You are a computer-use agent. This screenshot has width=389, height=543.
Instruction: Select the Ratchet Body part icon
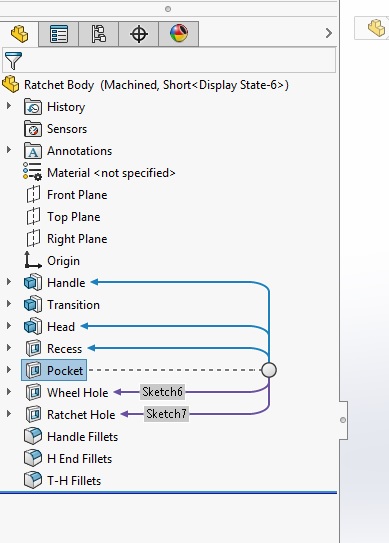pos(10,84)
